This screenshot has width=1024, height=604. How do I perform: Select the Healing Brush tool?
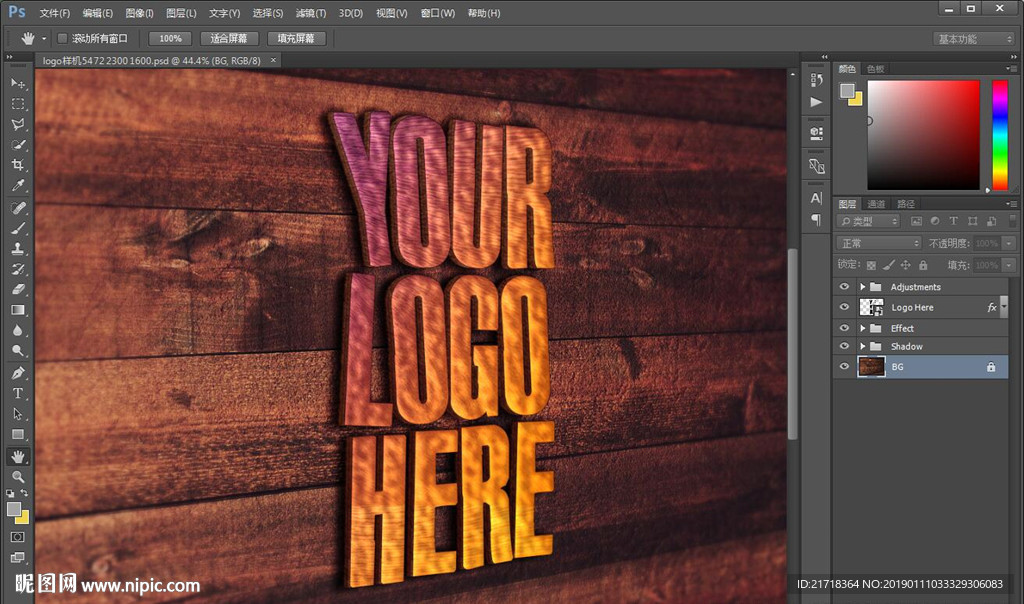tap(18, 208)
